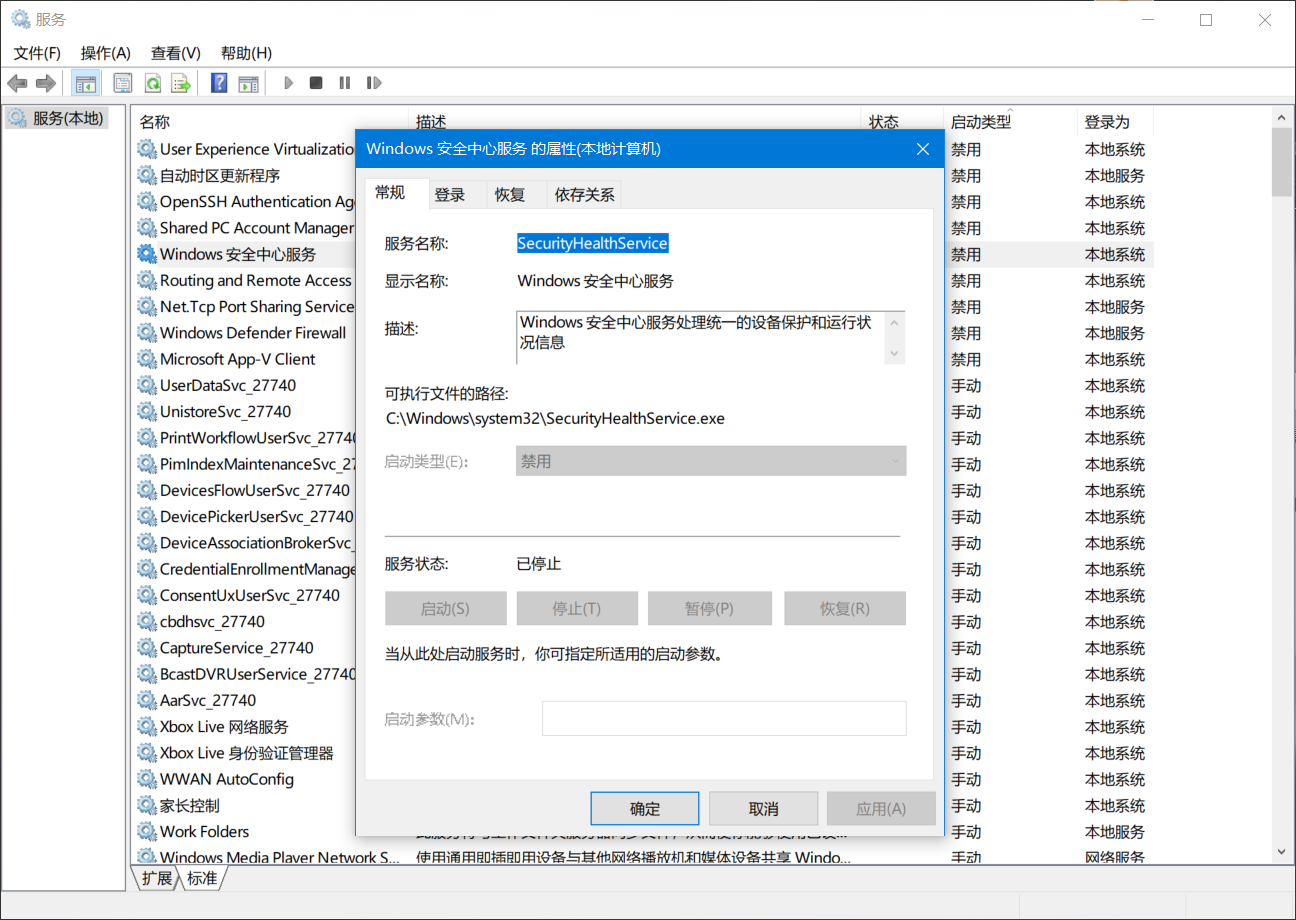This screenshot has width=1296, height=920.
Task: Click gear icon beside Windows 安全中心服务 row
Action: coord(146,254)
